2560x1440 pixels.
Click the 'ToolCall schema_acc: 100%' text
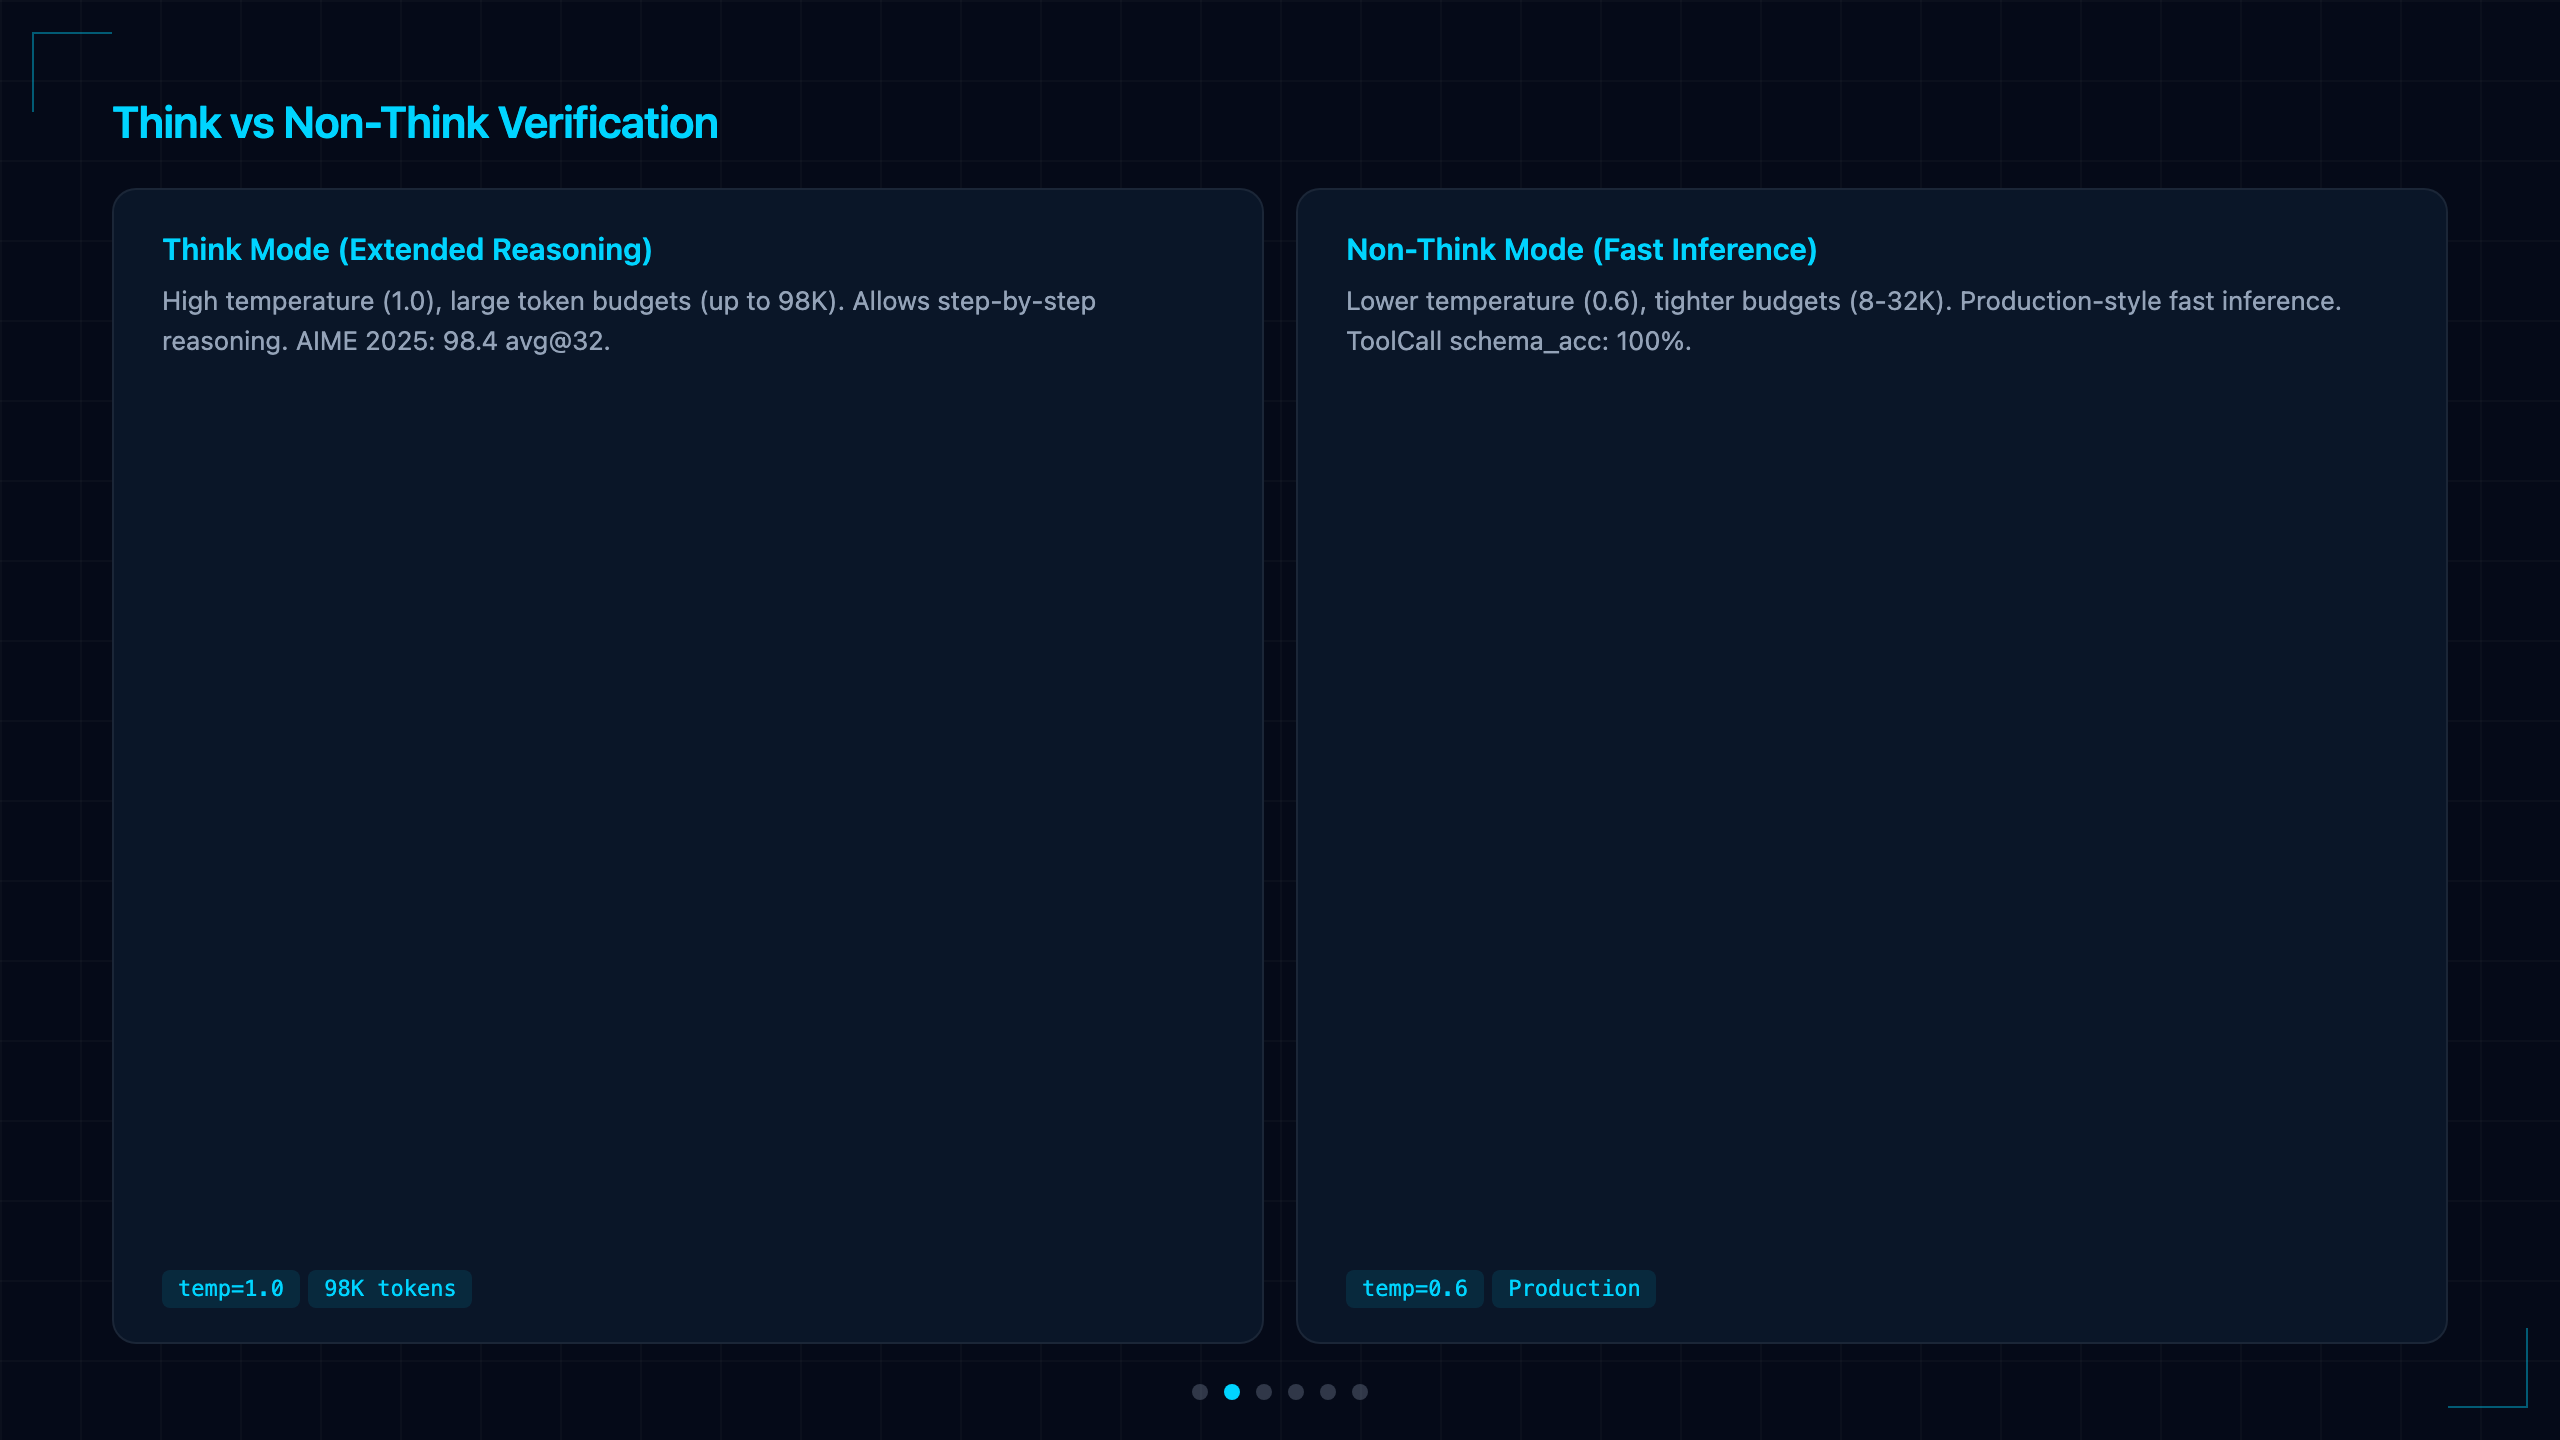1516,341
